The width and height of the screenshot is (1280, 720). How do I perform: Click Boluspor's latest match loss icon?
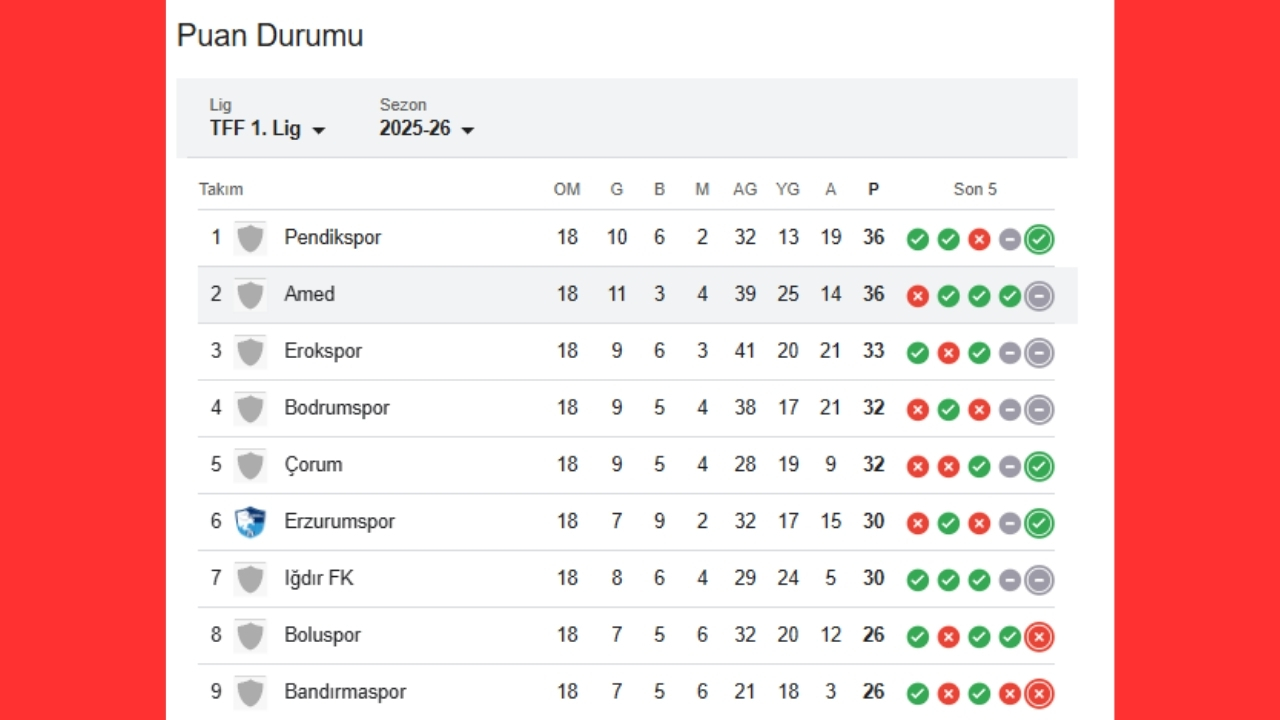pyautogui.click(x=1039, y=636)
